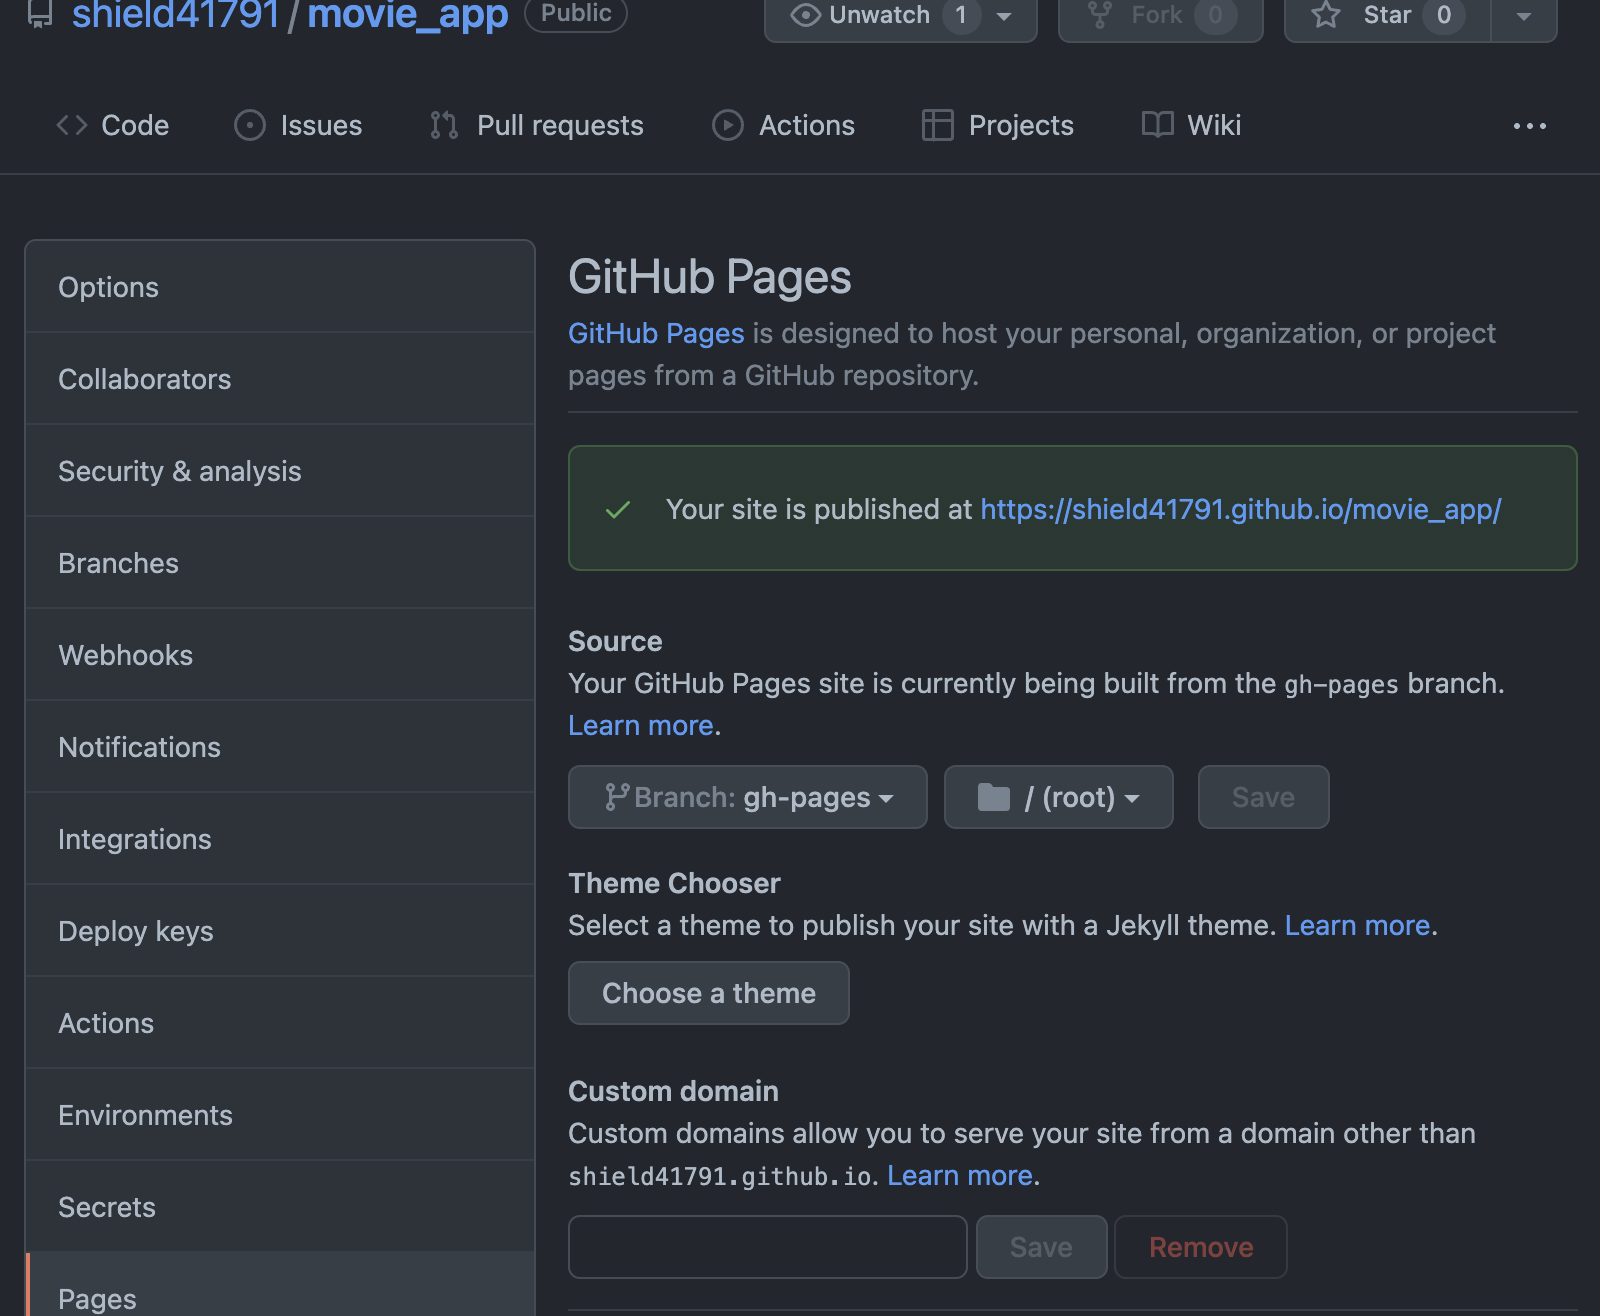Click the Code brackets icon
This screenshot has height=1316, width=1600.
[x=72, y=125]
